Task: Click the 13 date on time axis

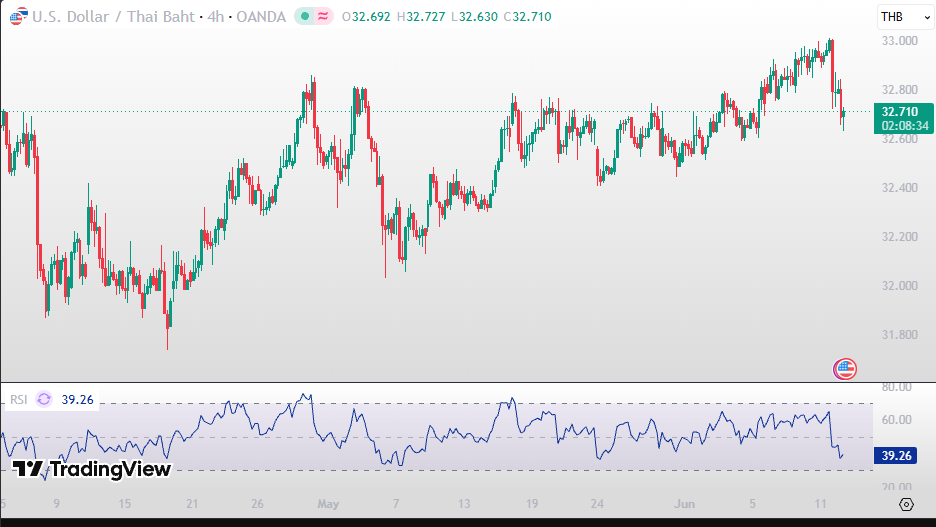Action: [x=464, y=504]
